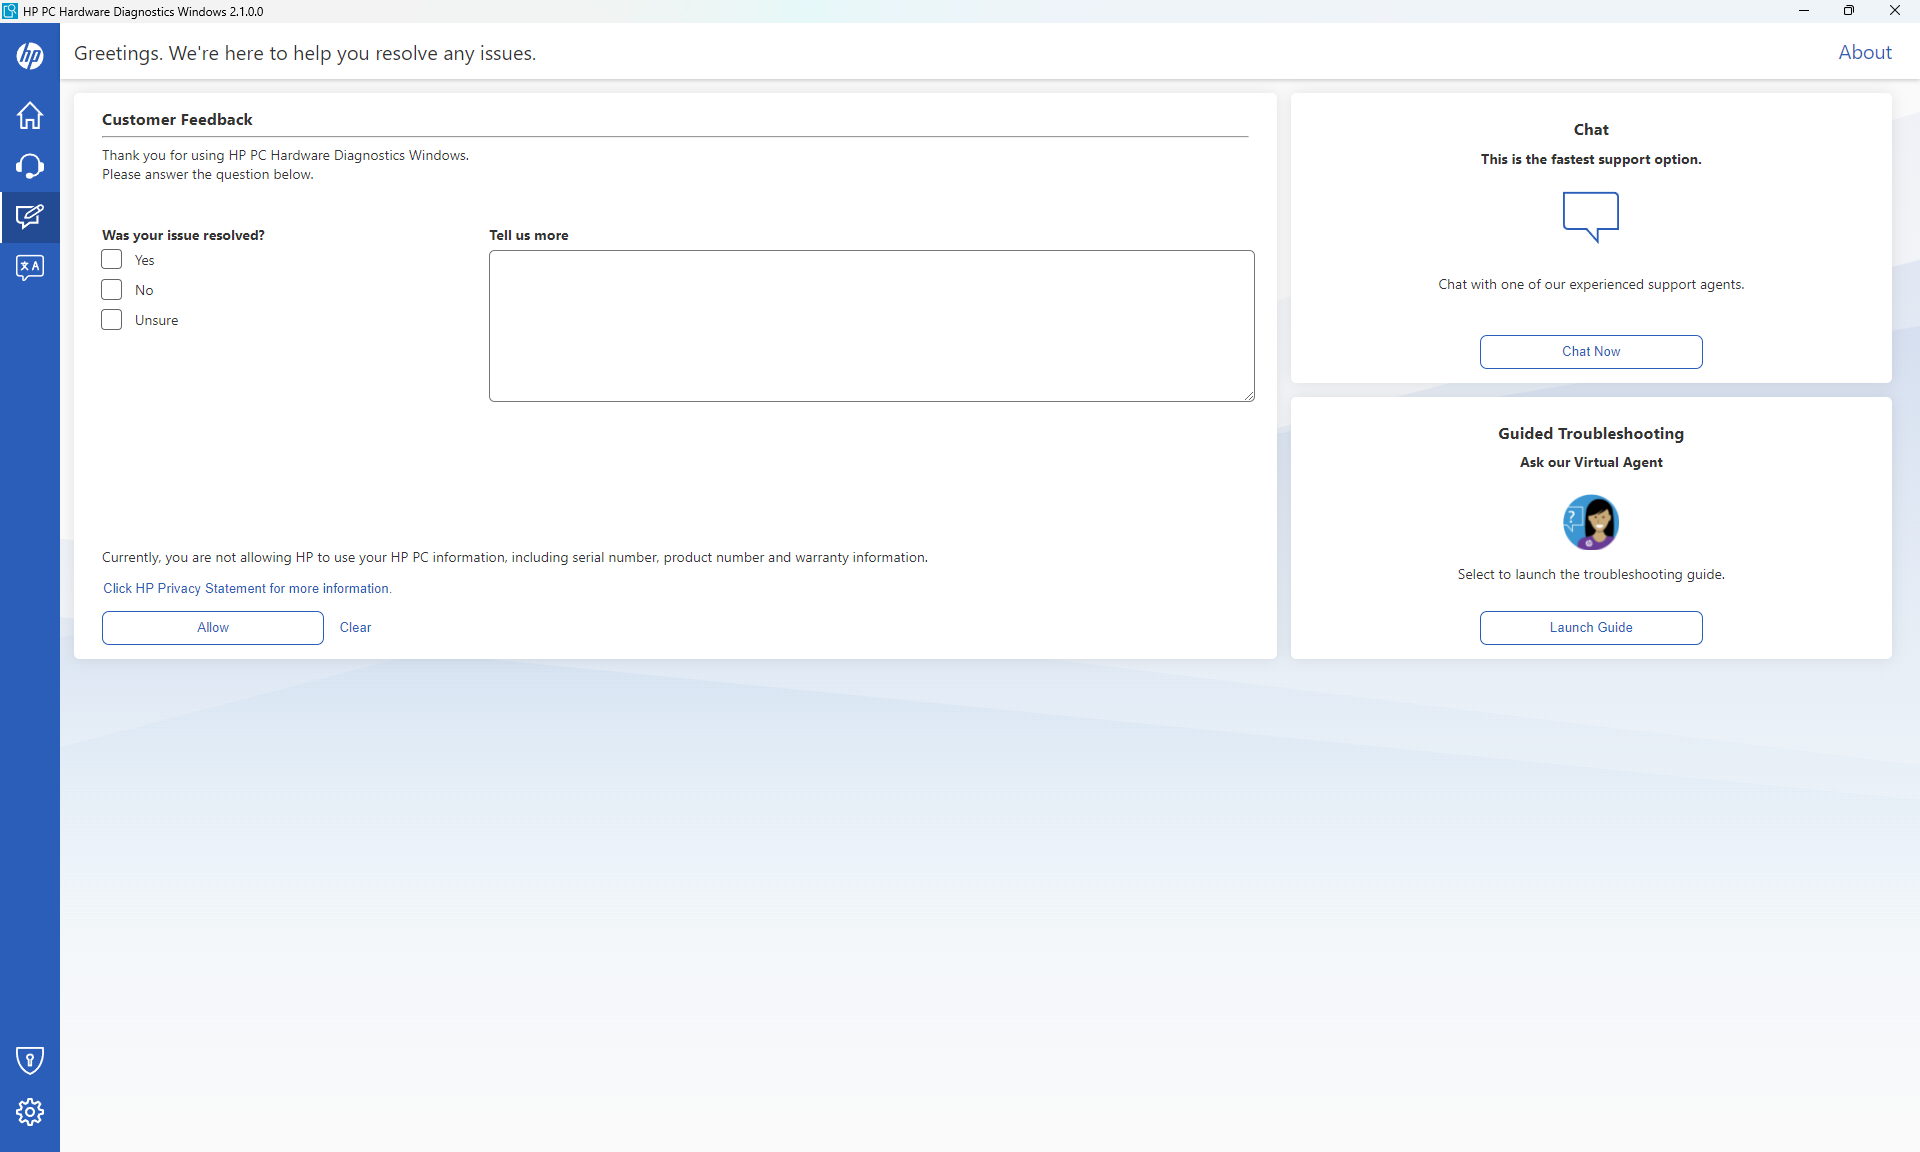Viewport: 1920px width, 1152px height.
Task: Open the HP Privacy Statement link
Action: [247, 589]
